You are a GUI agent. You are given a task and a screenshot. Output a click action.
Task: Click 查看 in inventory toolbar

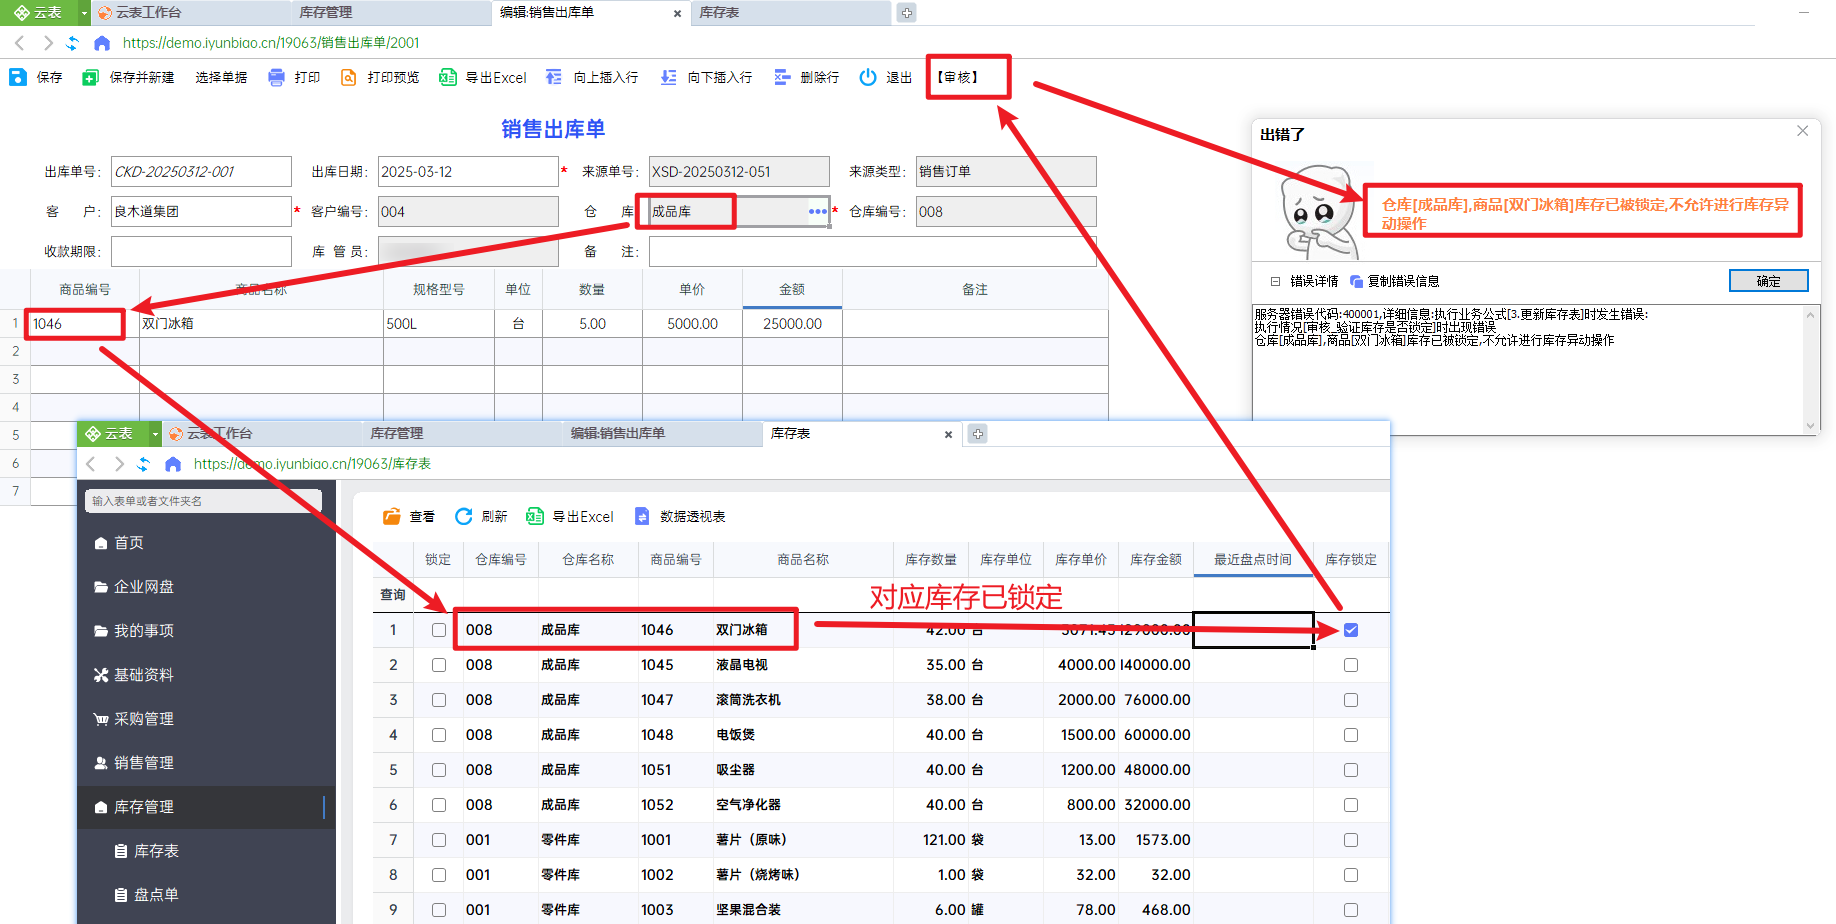[x=408, y=517]
